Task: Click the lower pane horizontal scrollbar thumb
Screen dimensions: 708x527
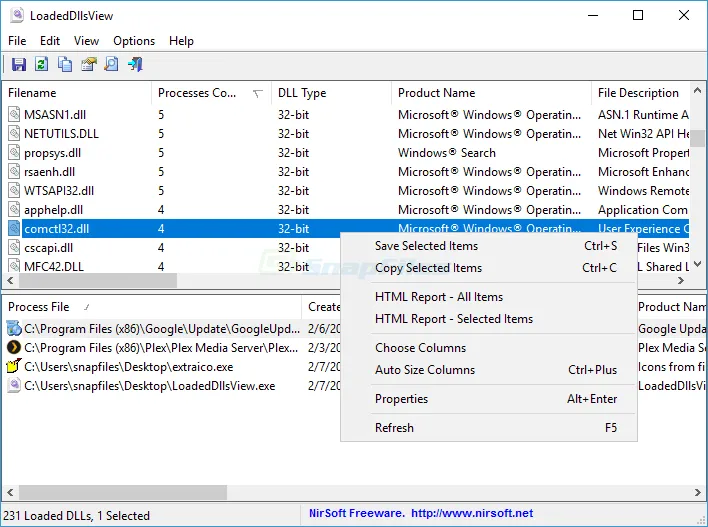Action: coord(123,492)
